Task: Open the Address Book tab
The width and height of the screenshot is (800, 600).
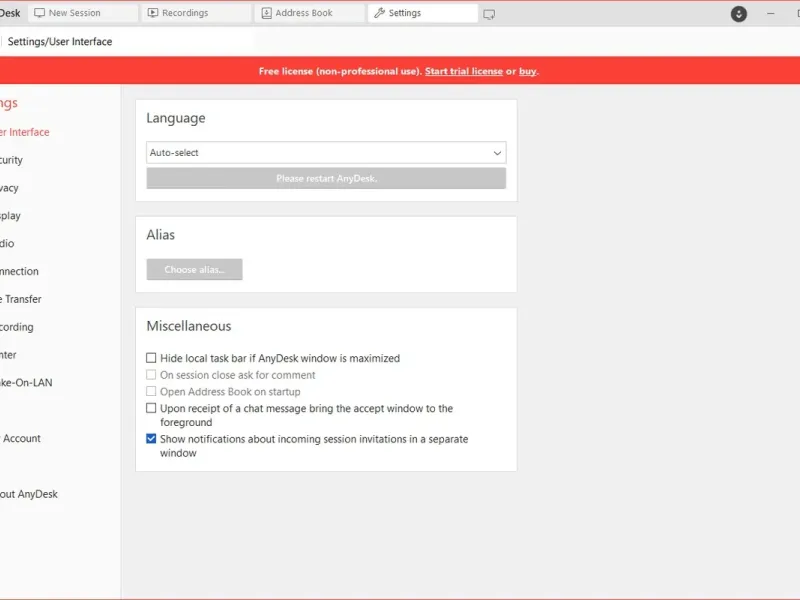Action: (x=309, y=13)
